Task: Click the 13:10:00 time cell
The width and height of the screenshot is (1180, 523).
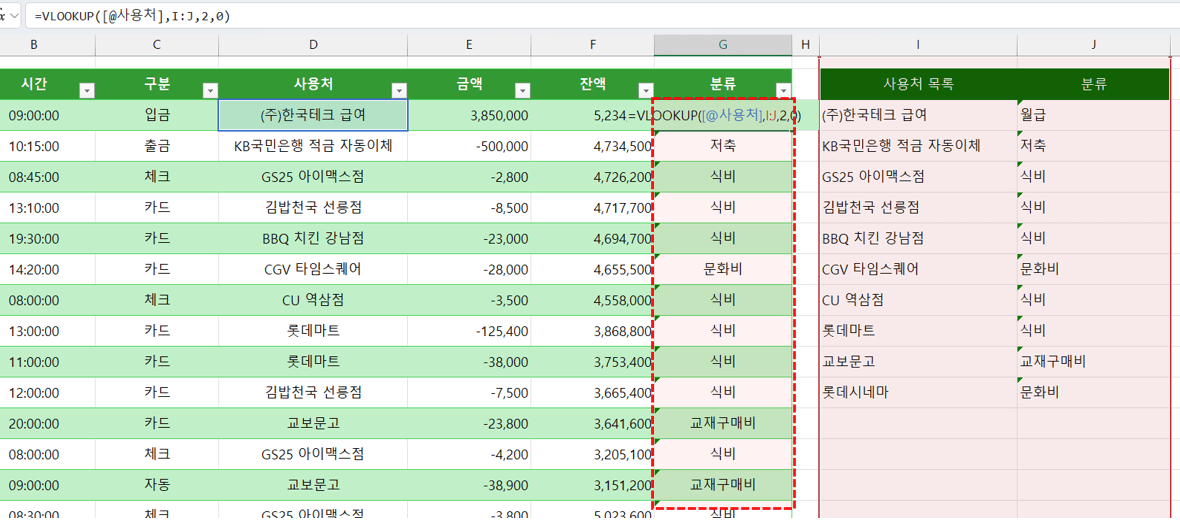Action: pos(34,208)
